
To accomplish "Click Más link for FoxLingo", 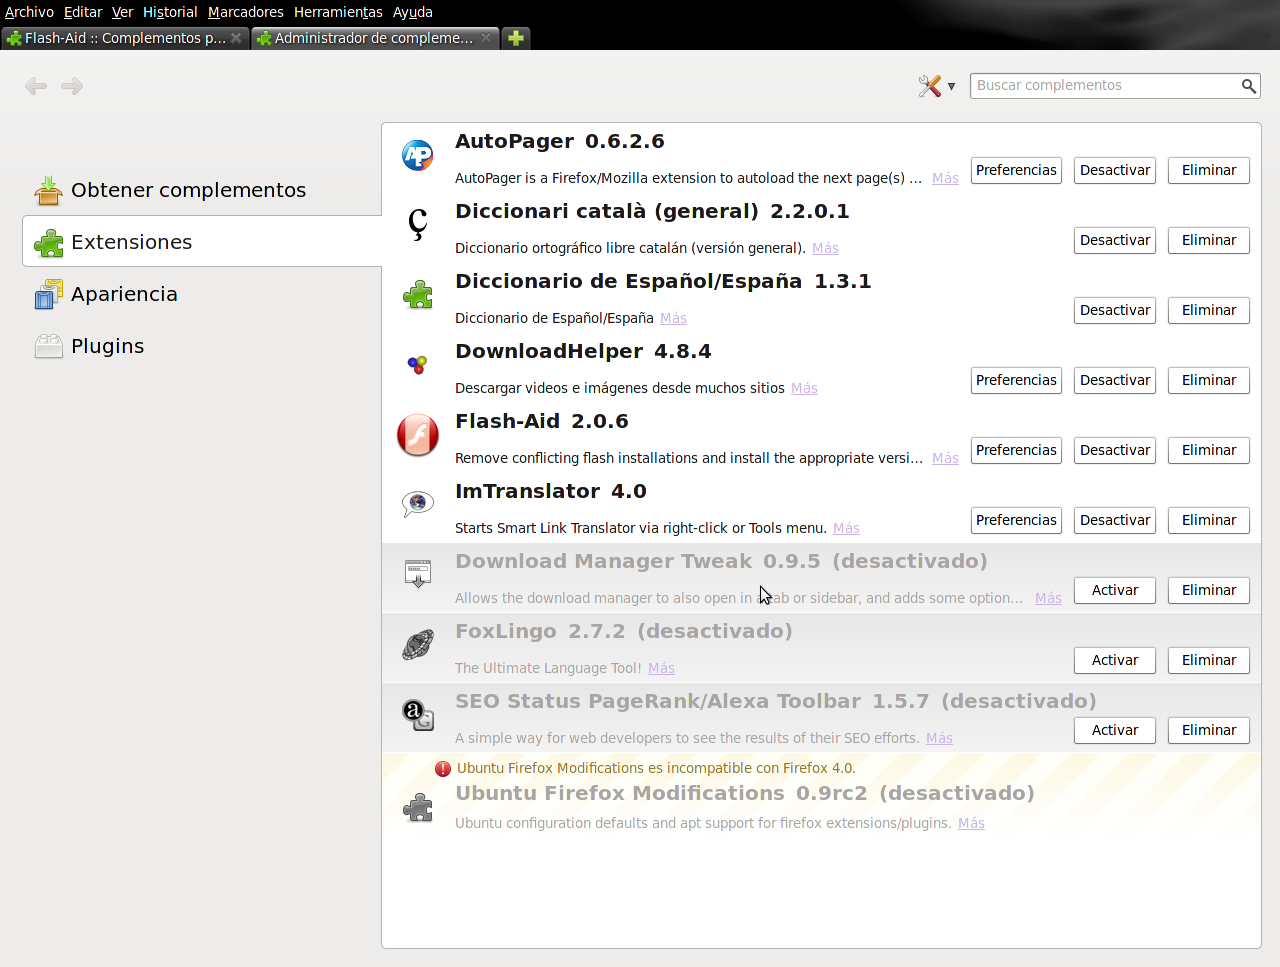I will point(661,668).
